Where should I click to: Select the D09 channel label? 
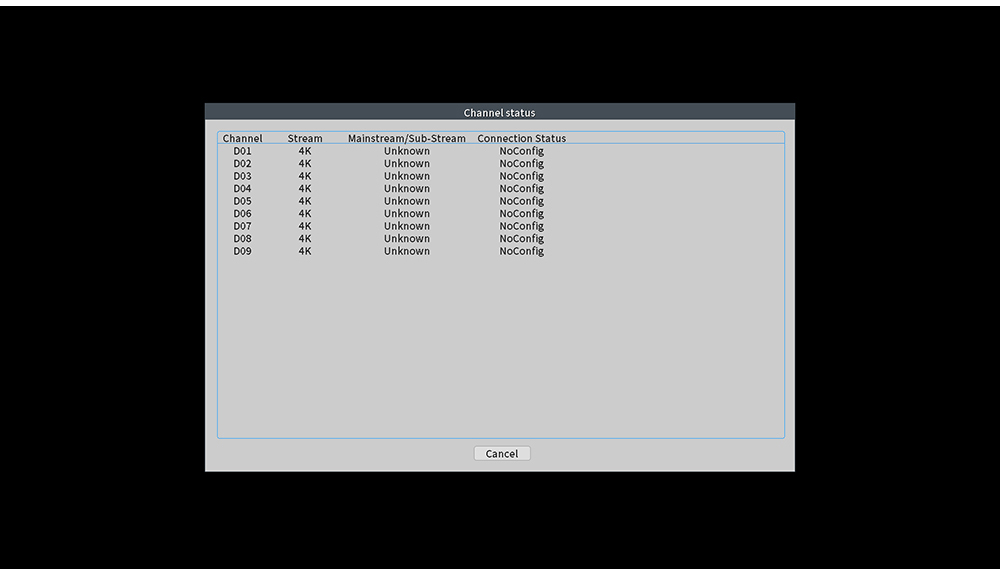coord(243,251)
